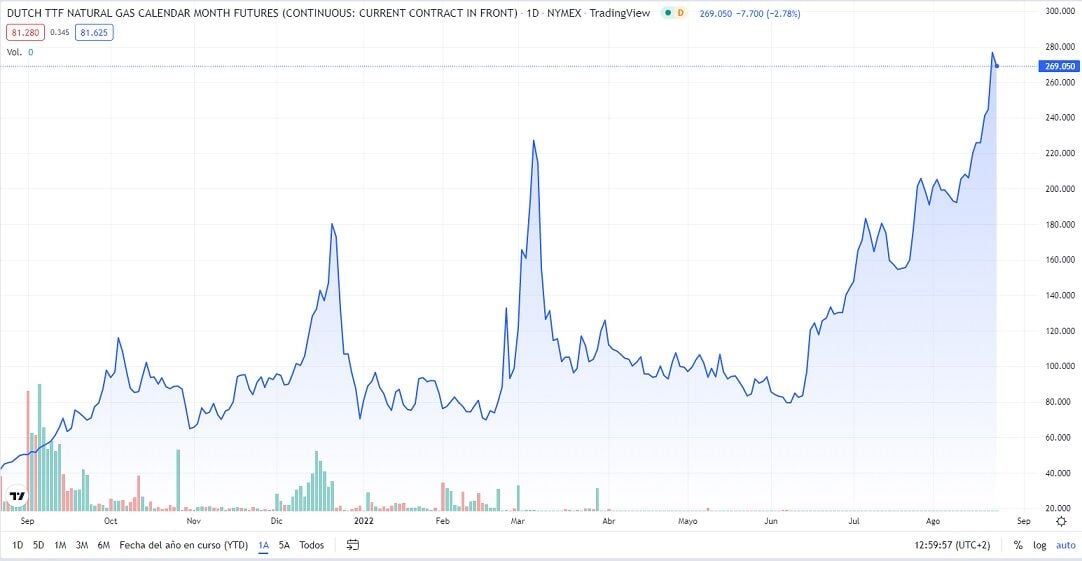
Task: Click the blue 81.625 buy price
Action: [x=94, y=32]
